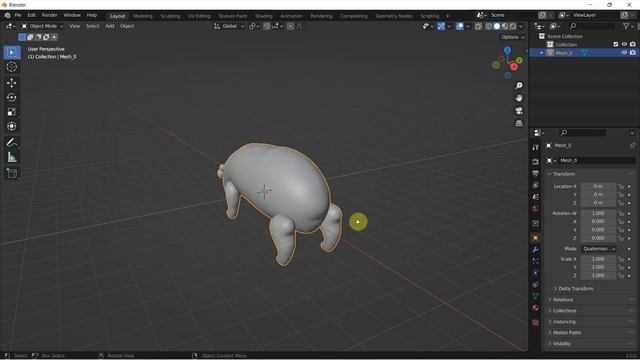Viewport: 640px width, 360px height.
Task: Open the File menu
Action: (x=18, y=15)
